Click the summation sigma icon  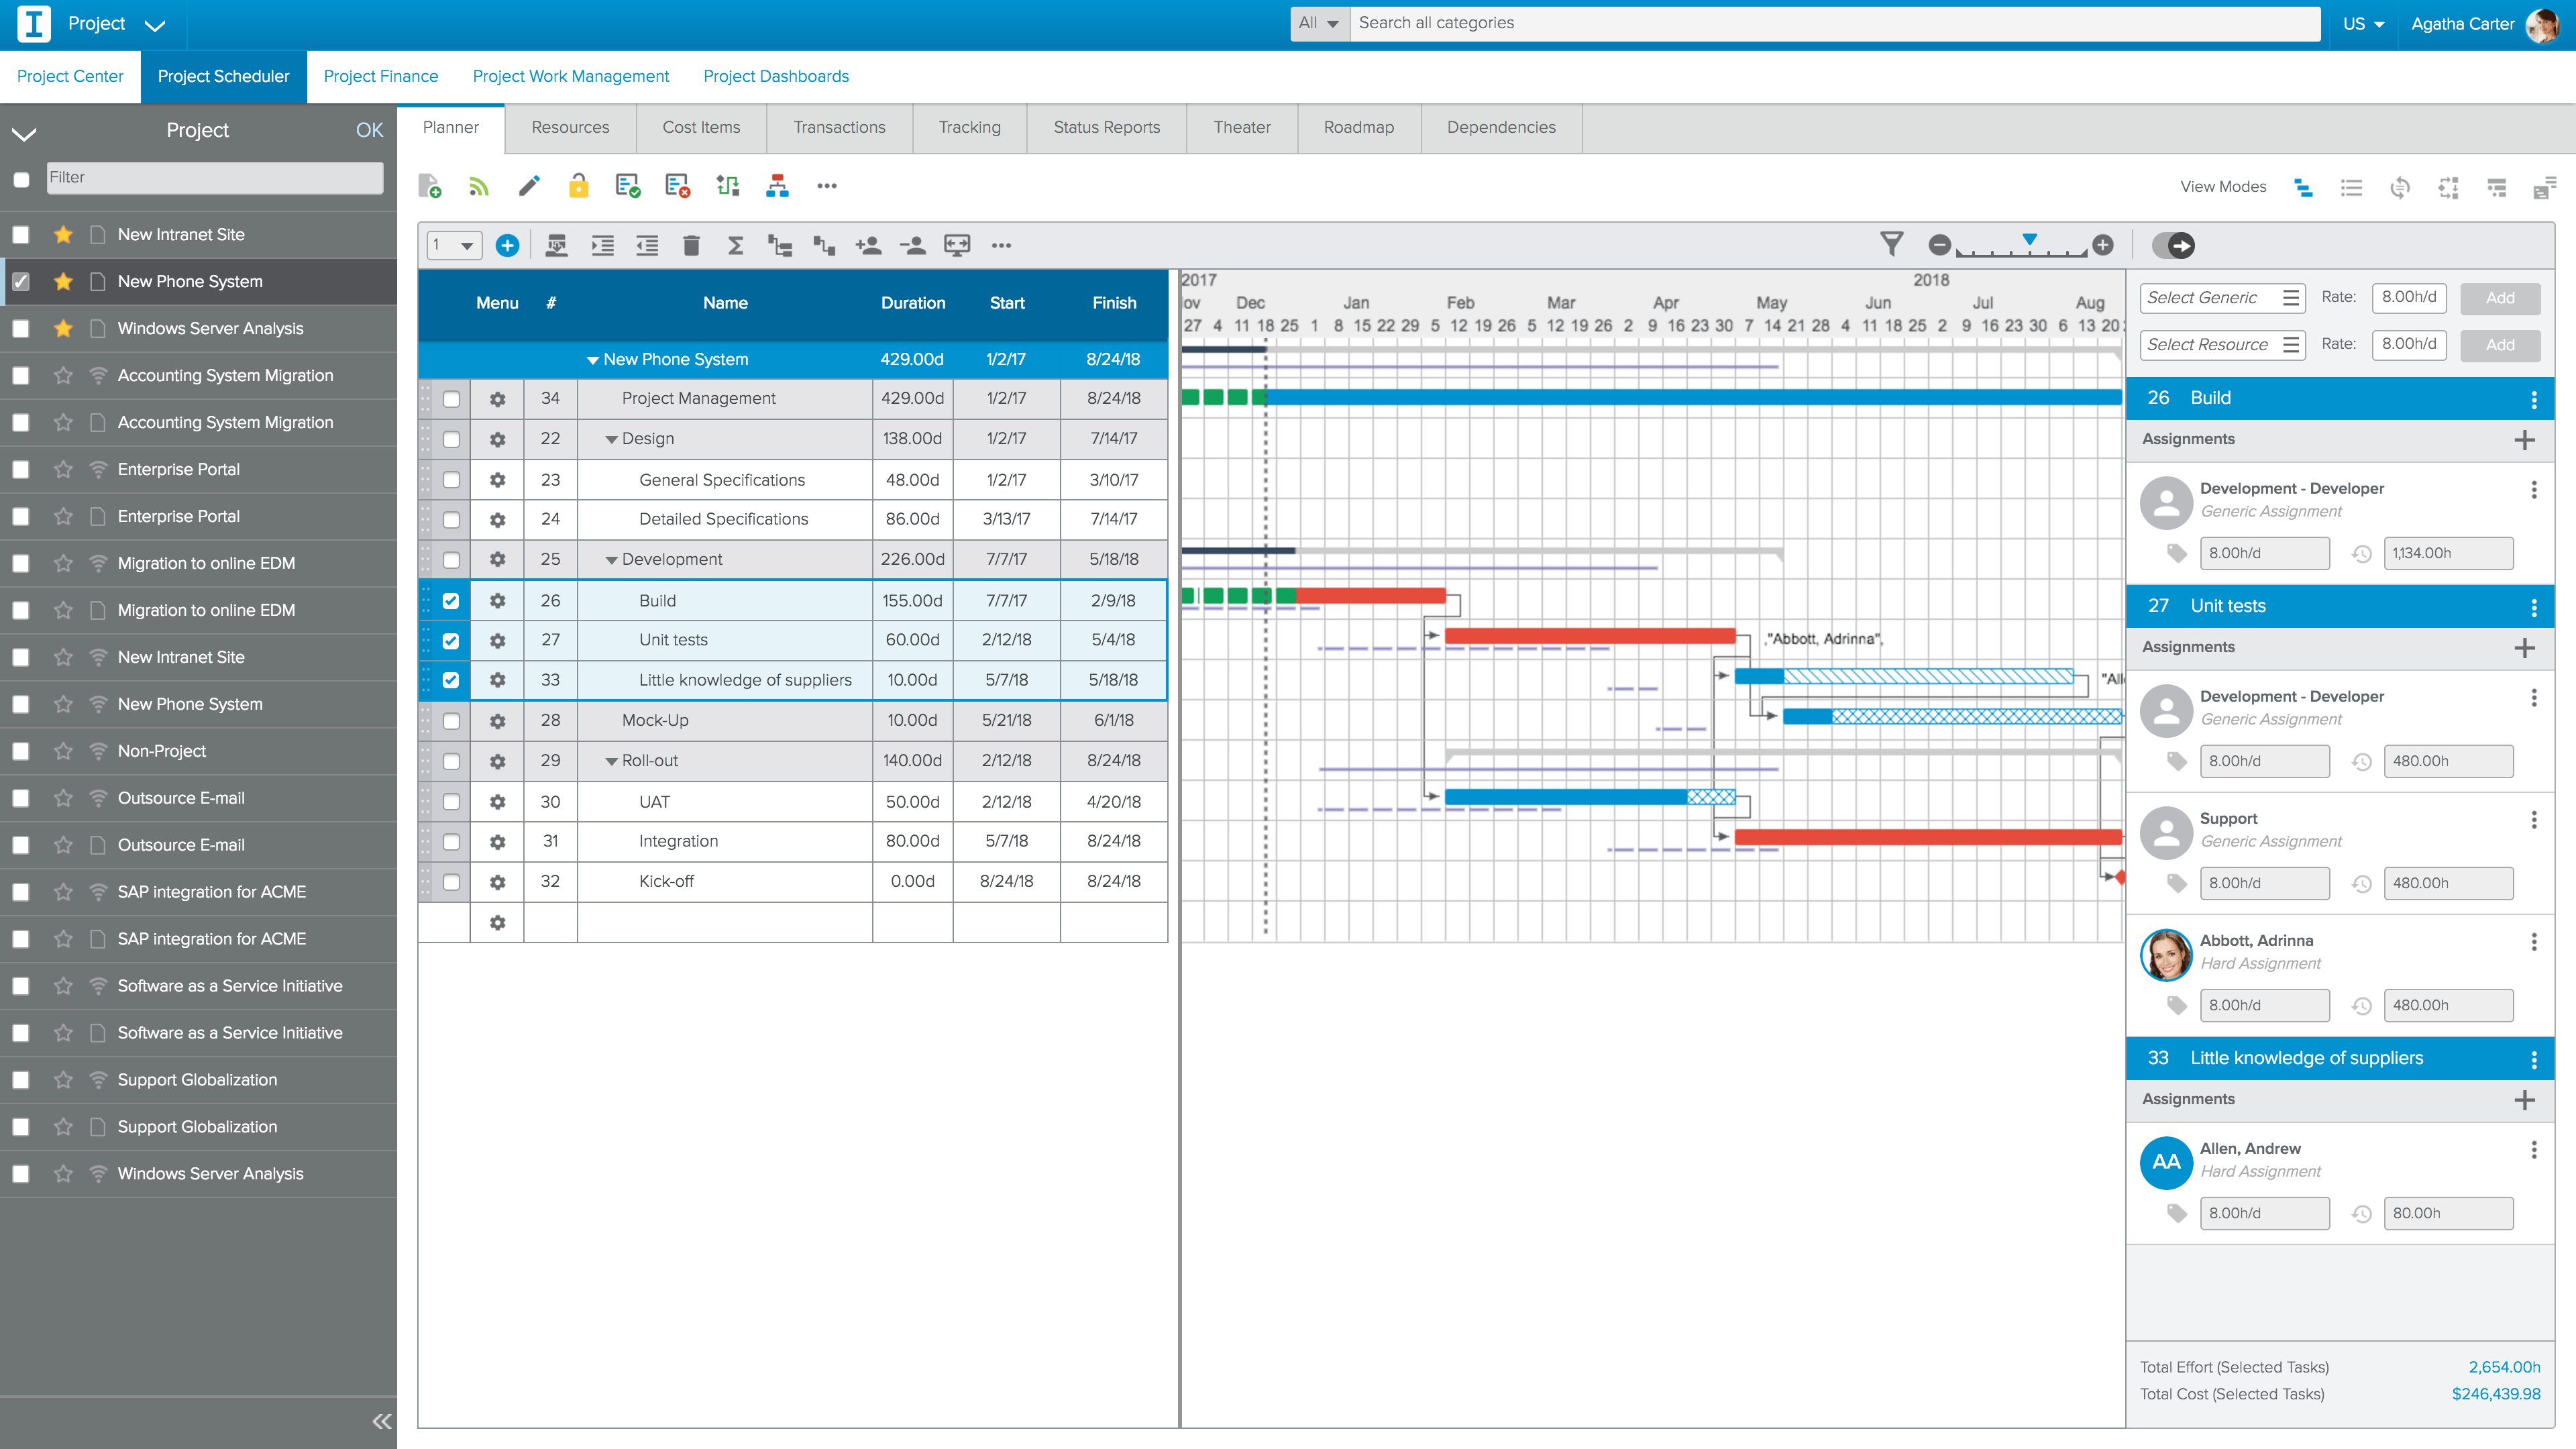pyautogui.click(x=735, y=245)
